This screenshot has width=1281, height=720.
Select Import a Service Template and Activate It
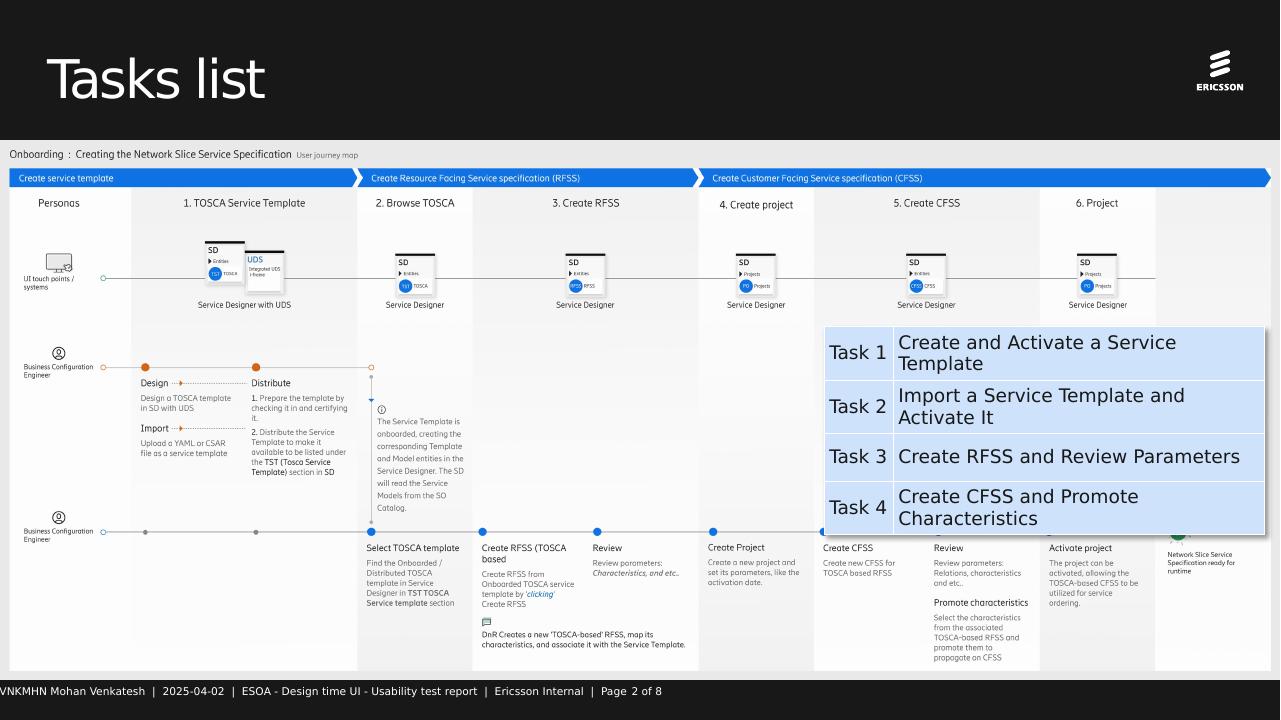tap(1079, 407)
